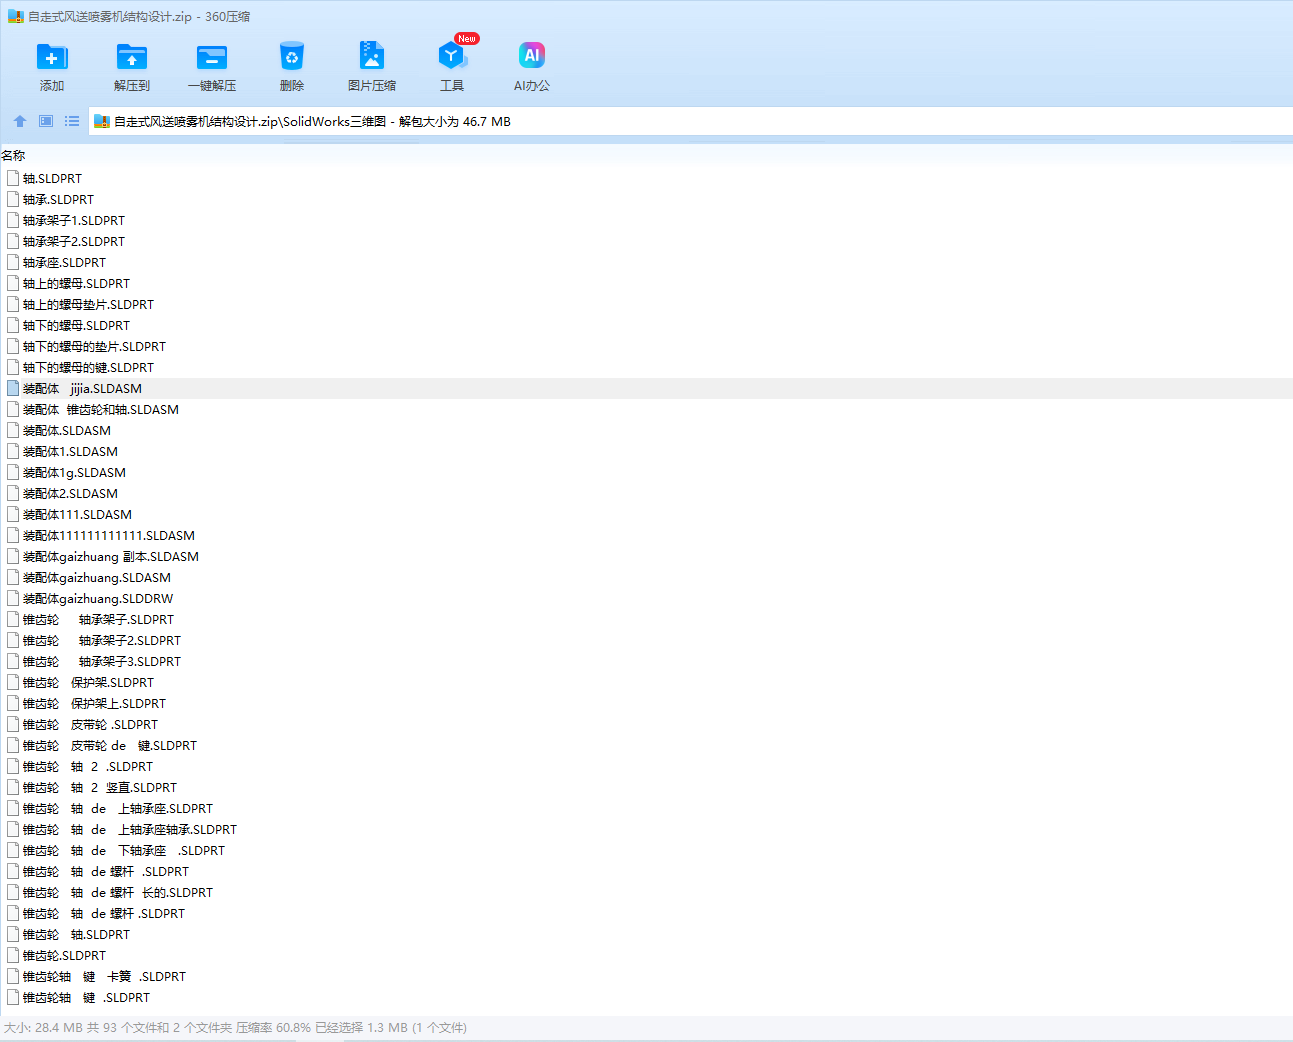The height and width of the screenshot is (1042, 1293).
Task: Click the file icon of 轴承座.SLDPRT
Action: click(x=13, y=262)
